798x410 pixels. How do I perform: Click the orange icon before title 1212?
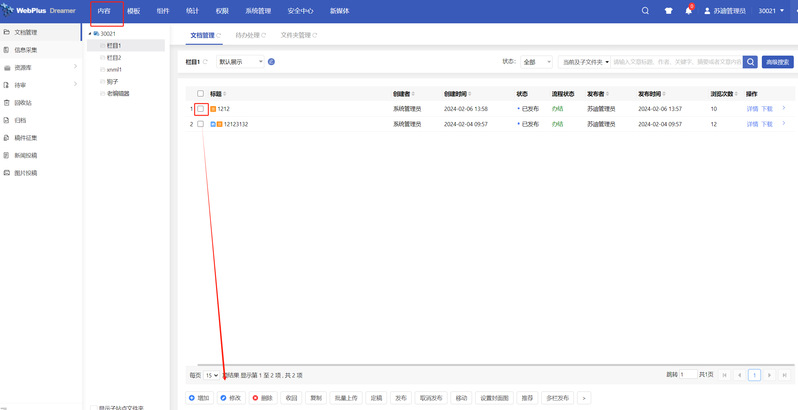[x=214, y=109]
